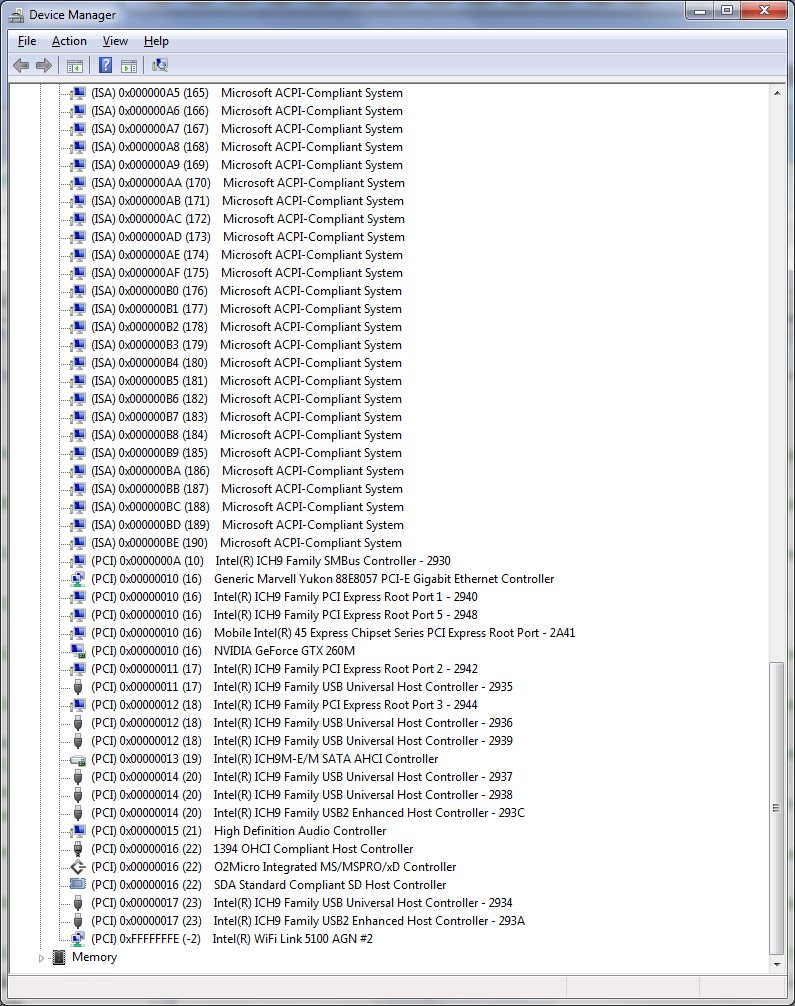The height and width of the screenshot is (1006, 795).
Task: Select ISA 0x000000B4 (180) entry
Action: point(246,362)
